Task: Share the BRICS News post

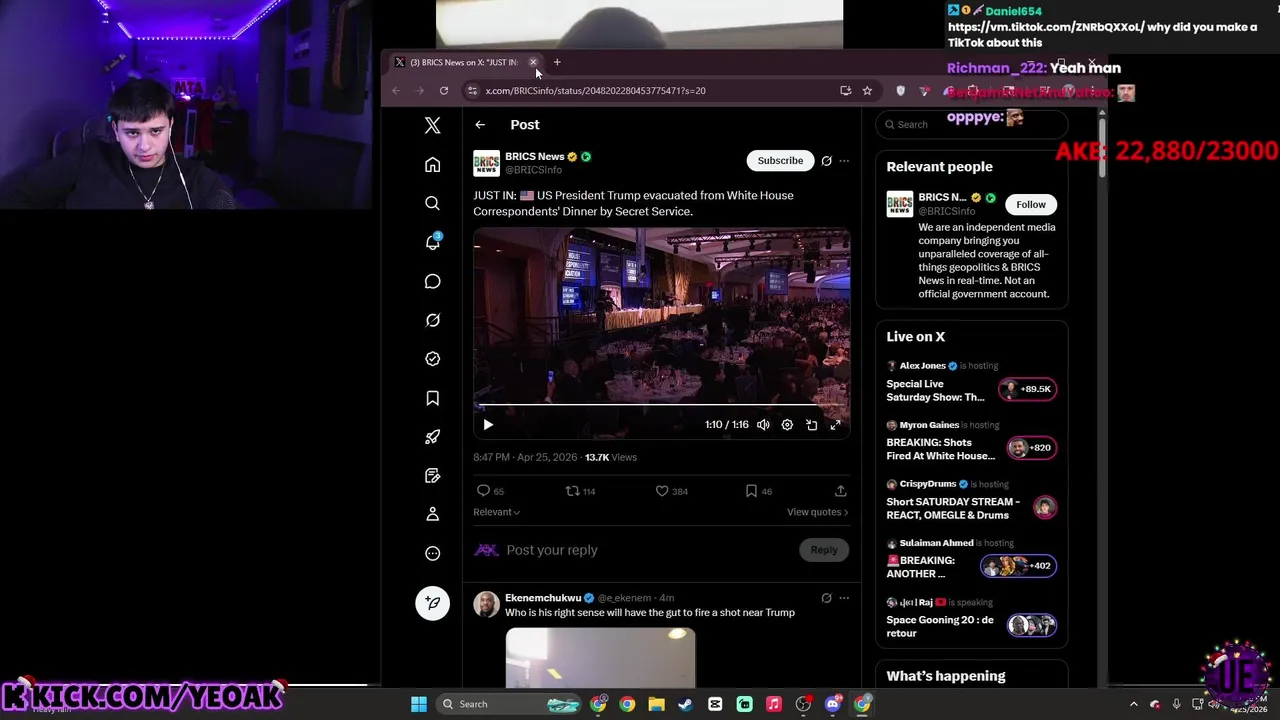Action: (840, 491)
